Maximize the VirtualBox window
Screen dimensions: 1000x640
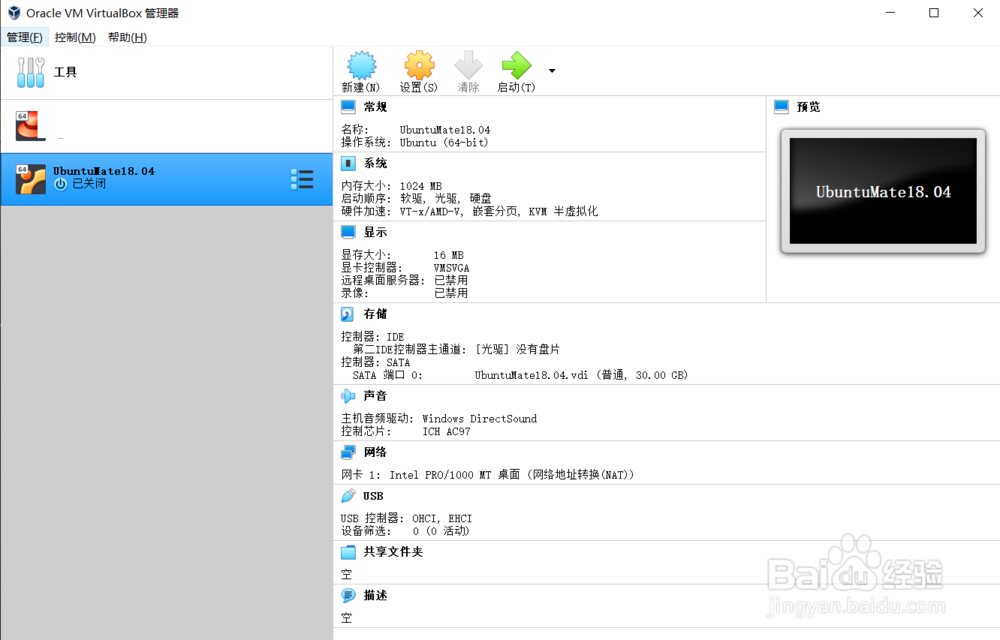click(x=934, y=13)
